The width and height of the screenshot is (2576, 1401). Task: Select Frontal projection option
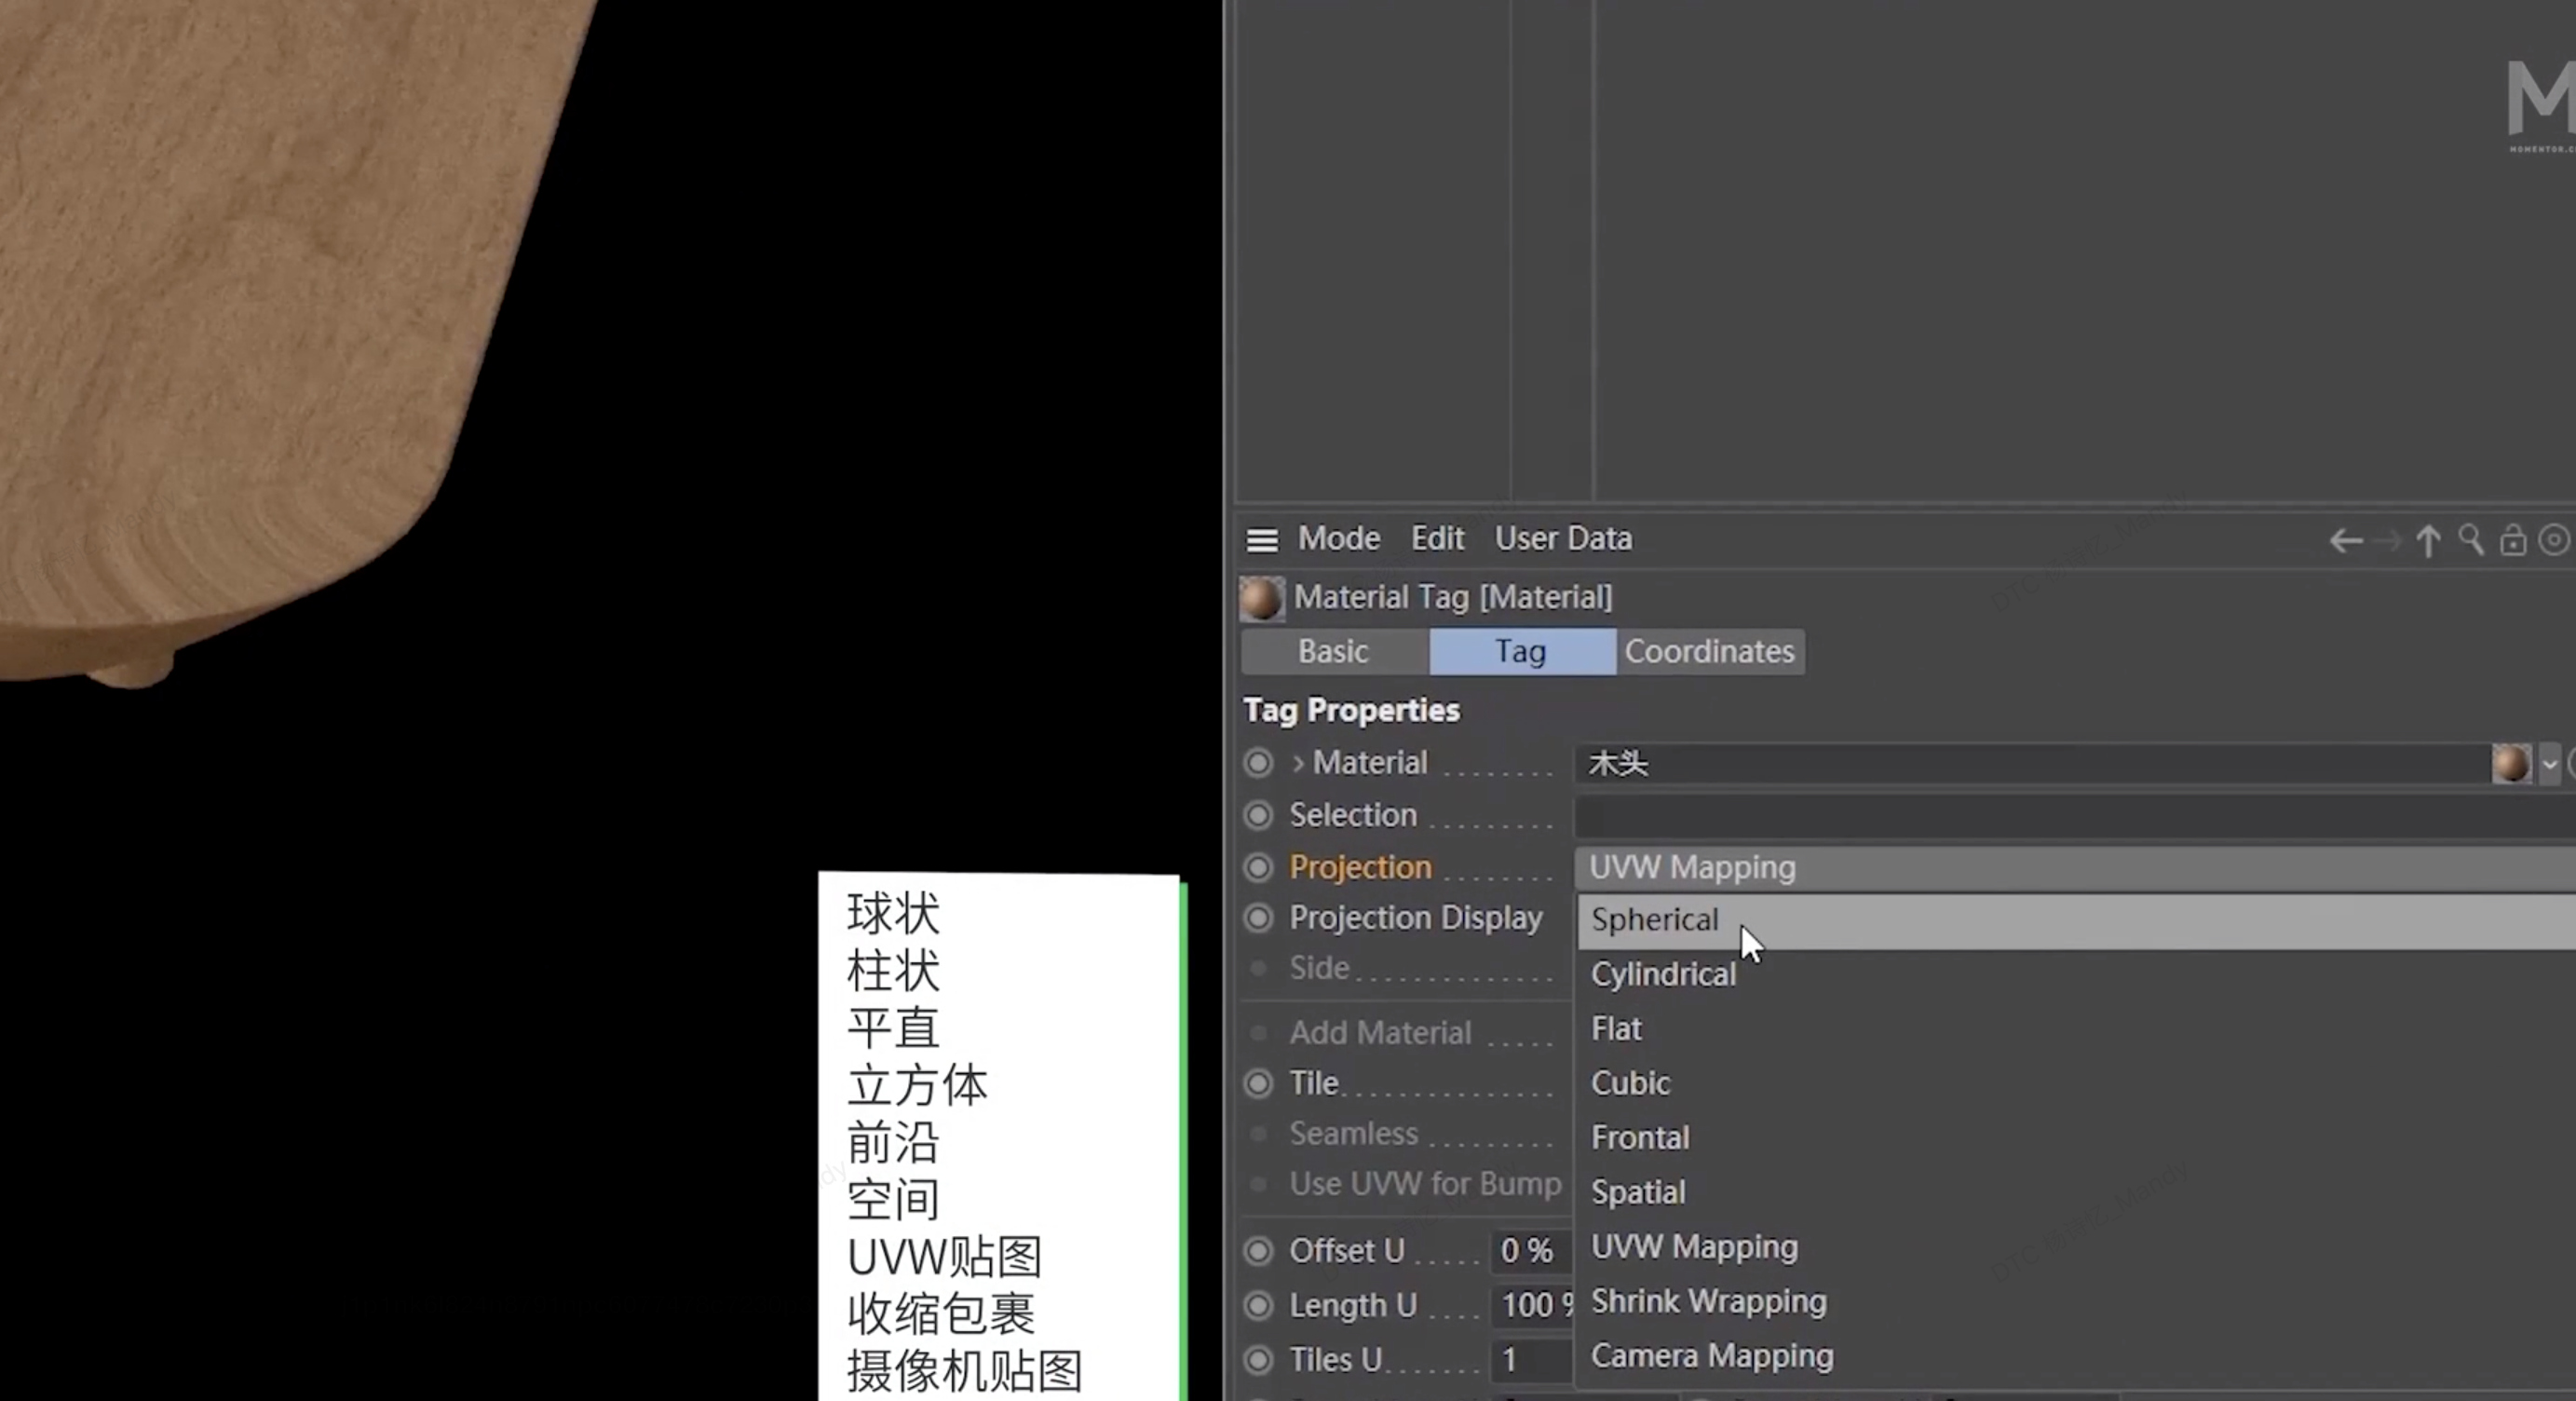click(2076, 1138)
